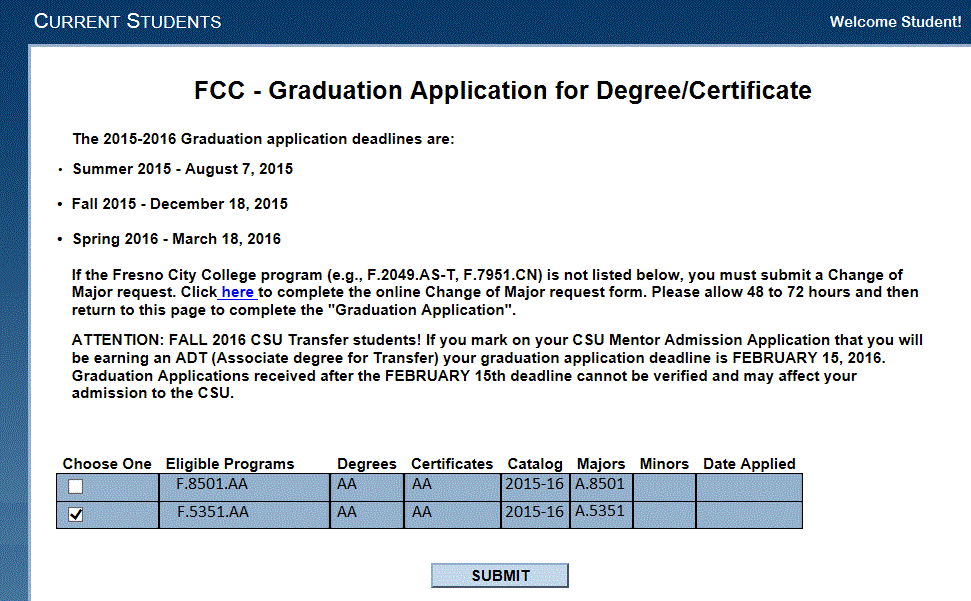Screen dimensions: 971x601
Task: Click the Current Students header title
Action: [128, 21]
